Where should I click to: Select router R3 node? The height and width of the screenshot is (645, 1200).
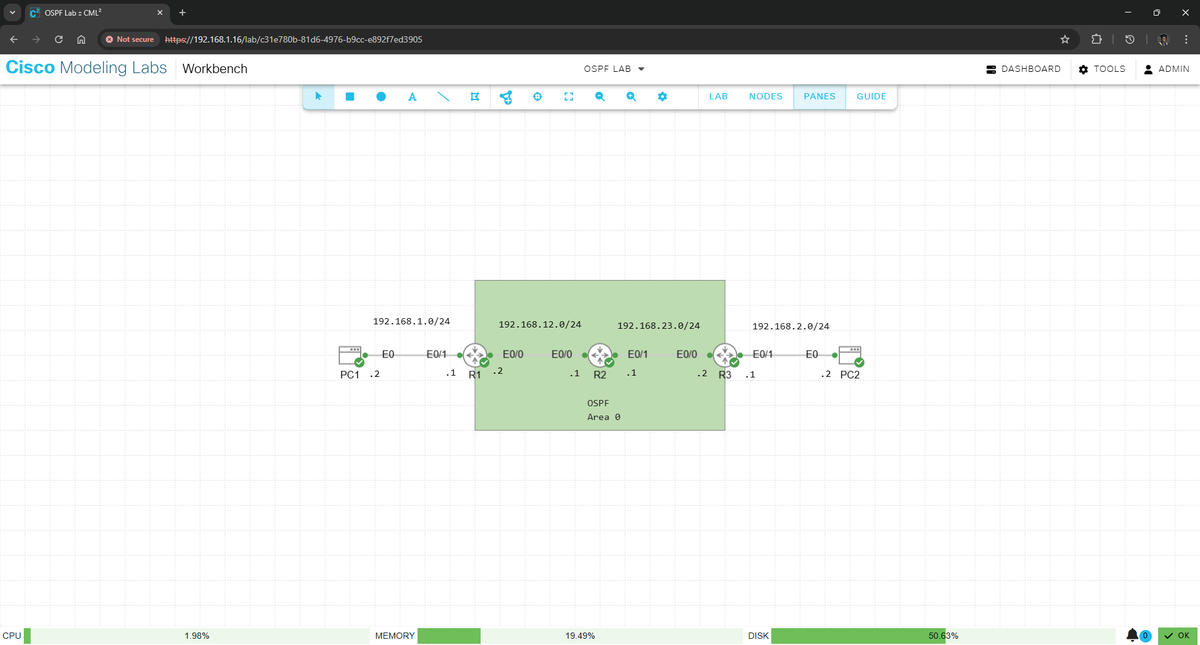click(x=725, y=355)
